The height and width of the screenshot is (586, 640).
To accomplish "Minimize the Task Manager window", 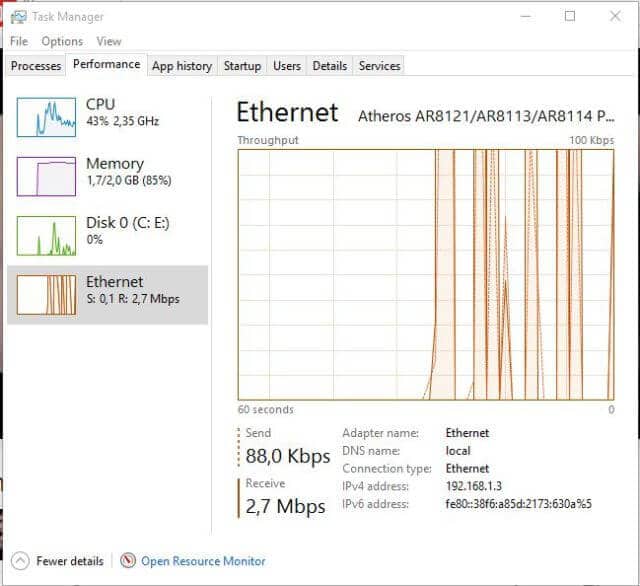I will (526, 16).
